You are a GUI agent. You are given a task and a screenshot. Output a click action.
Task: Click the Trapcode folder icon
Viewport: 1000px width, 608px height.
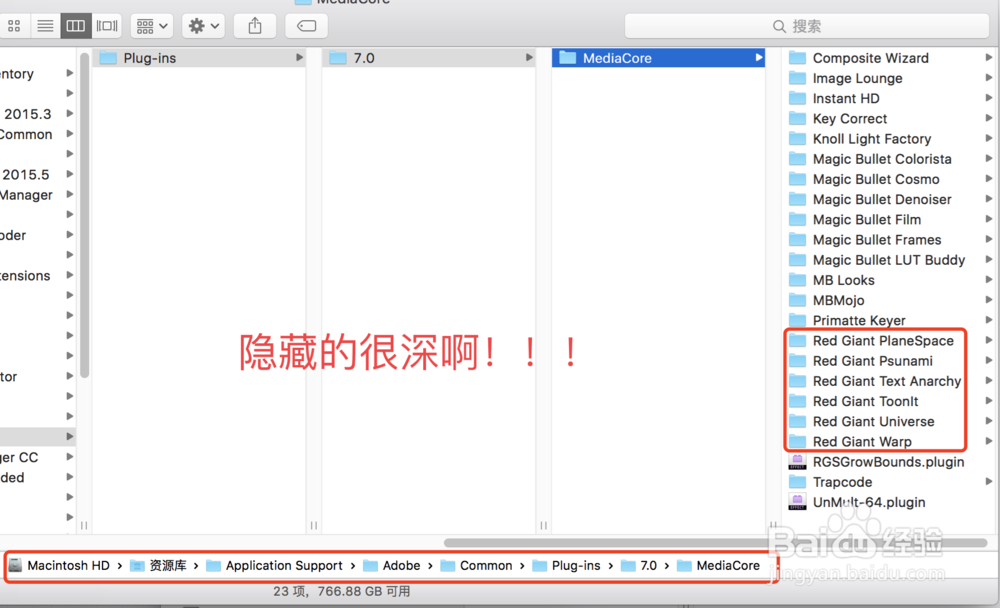click(x=797, y=482)
